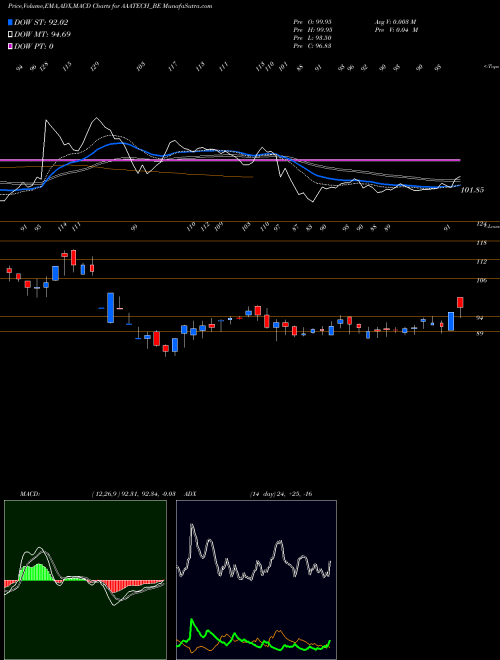This screenshot has width=500, height=660.
Task: Click the '<Tops' label at the right edge
Action: 491,67
